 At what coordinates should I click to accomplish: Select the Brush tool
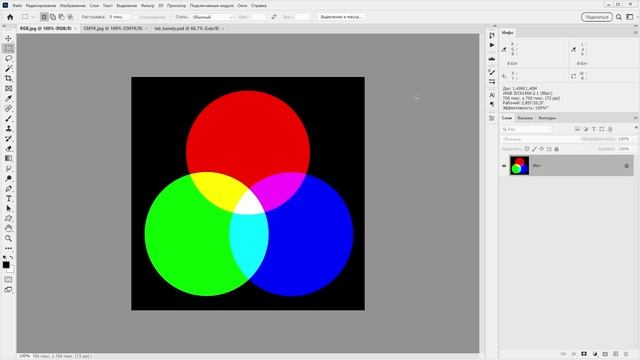click(x=8, y=118)
